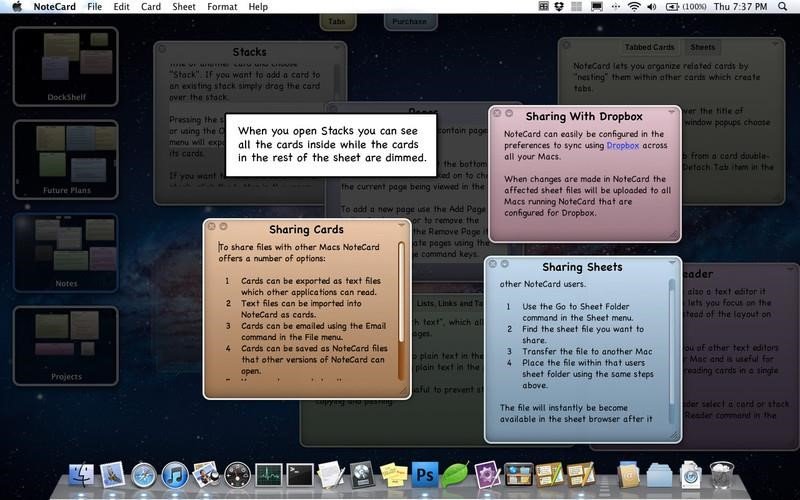
Task: Open the Format menu
Action: (x=222, y=7)
